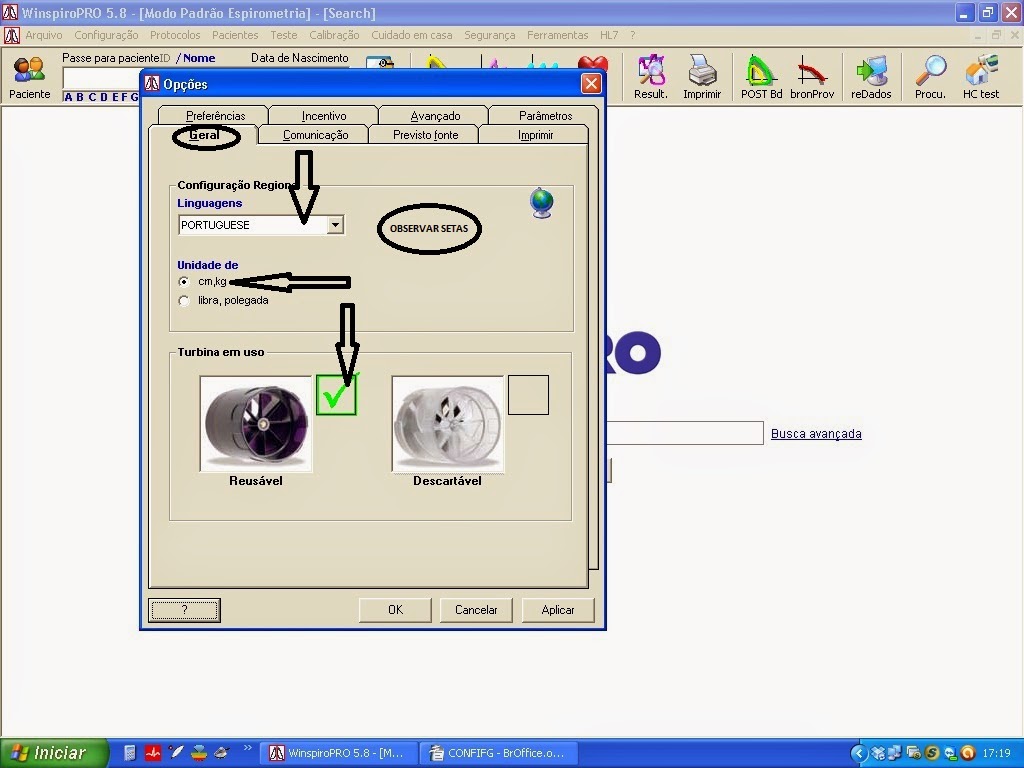Select the bronProv toolbar icon

812,77
